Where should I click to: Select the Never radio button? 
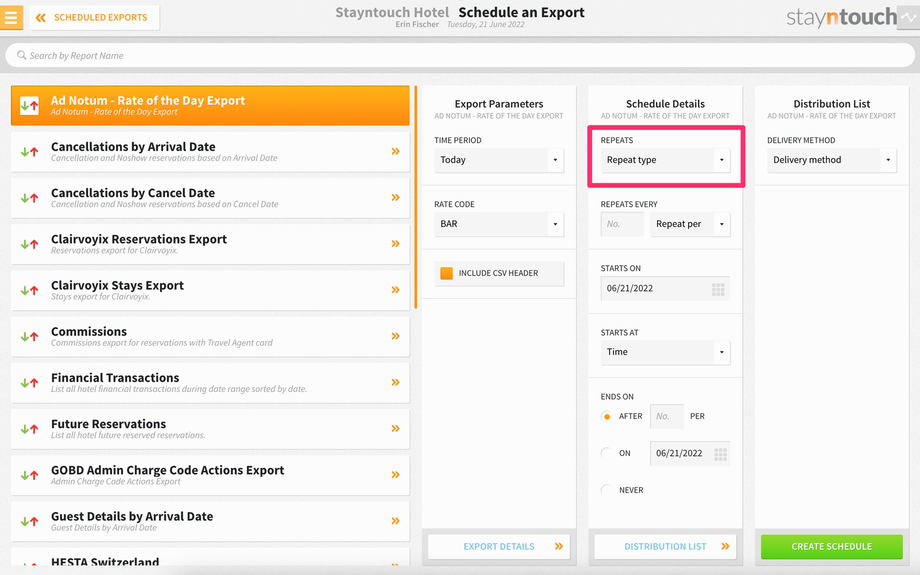coord(607,490)
